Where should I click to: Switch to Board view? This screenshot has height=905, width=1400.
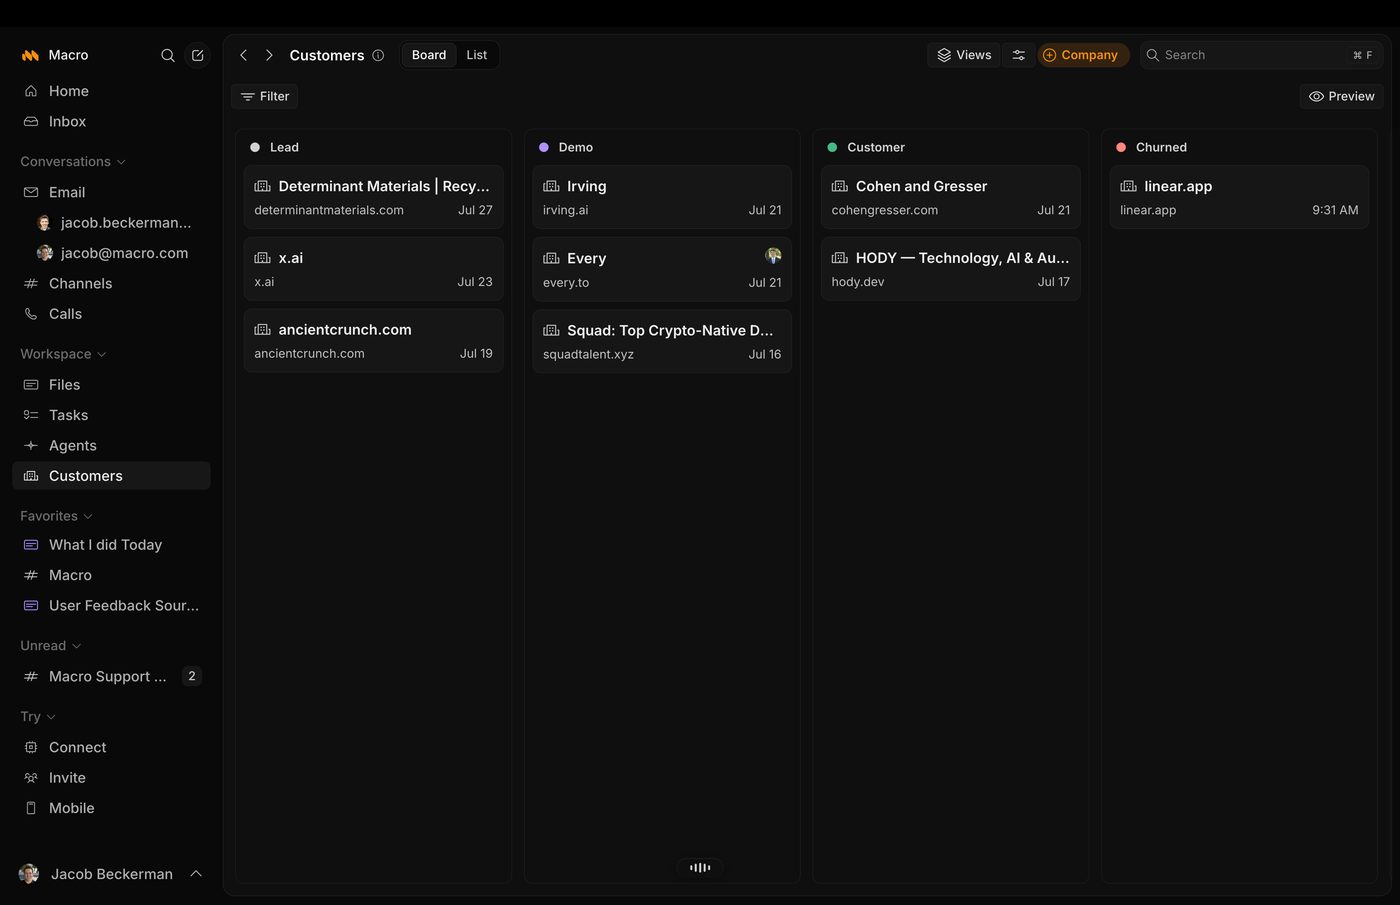(x=429, y=55)
